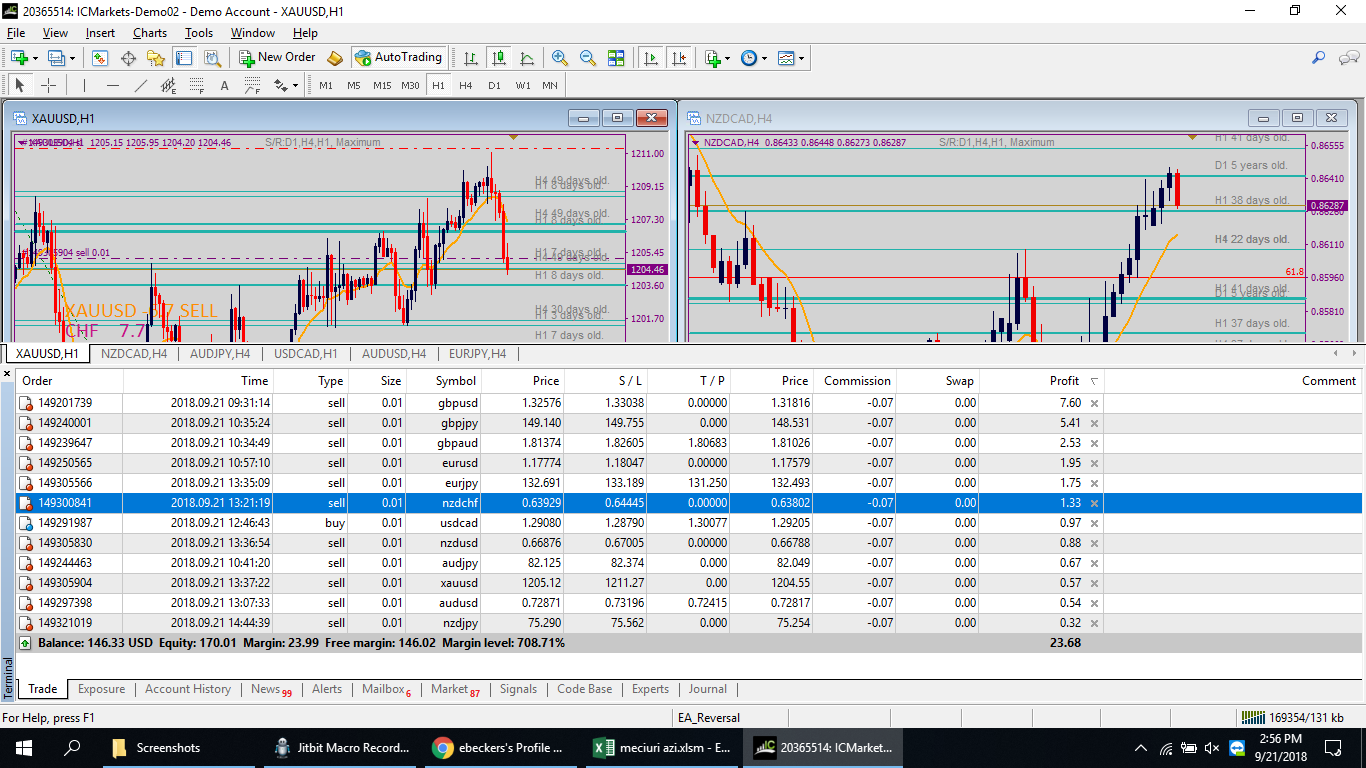The height and width of the screenshot is (768, 1366).
Task: Toggle the AutoTrading button
Action: (398, 58)
